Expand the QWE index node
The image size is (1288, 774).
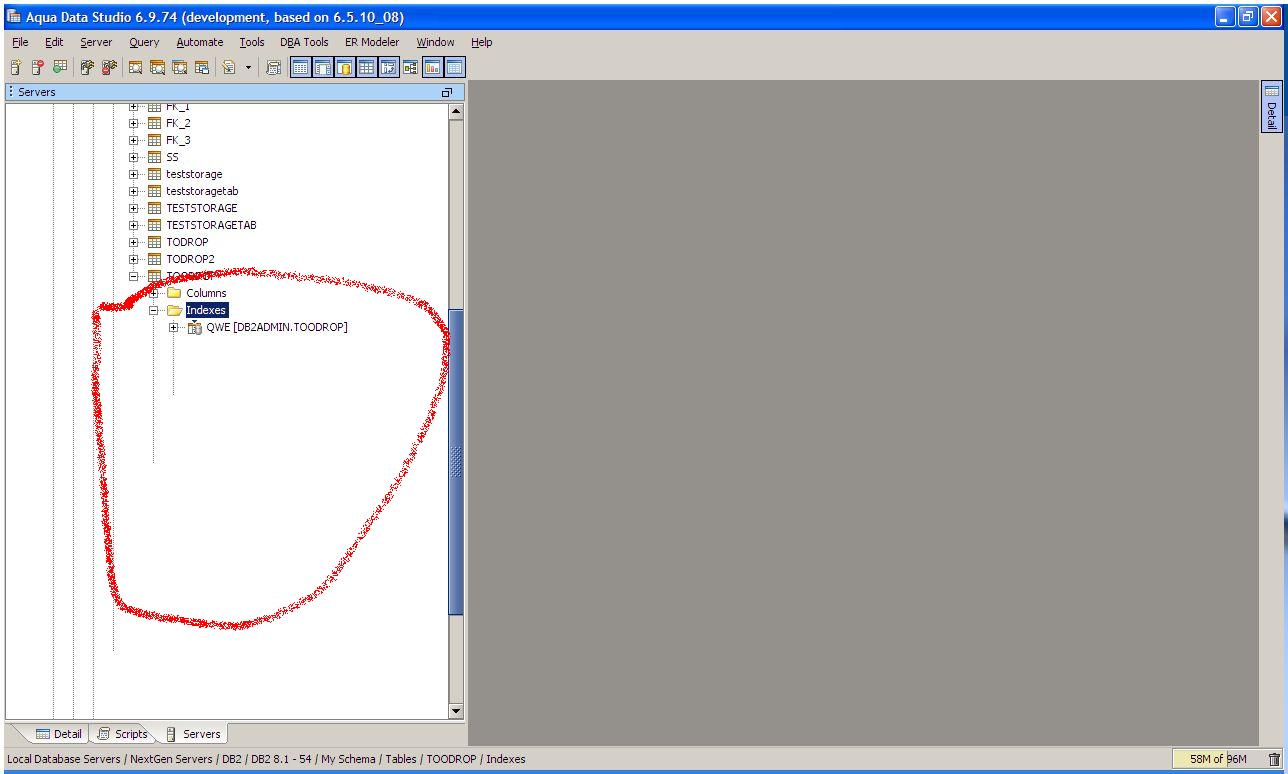click(174, 327)
